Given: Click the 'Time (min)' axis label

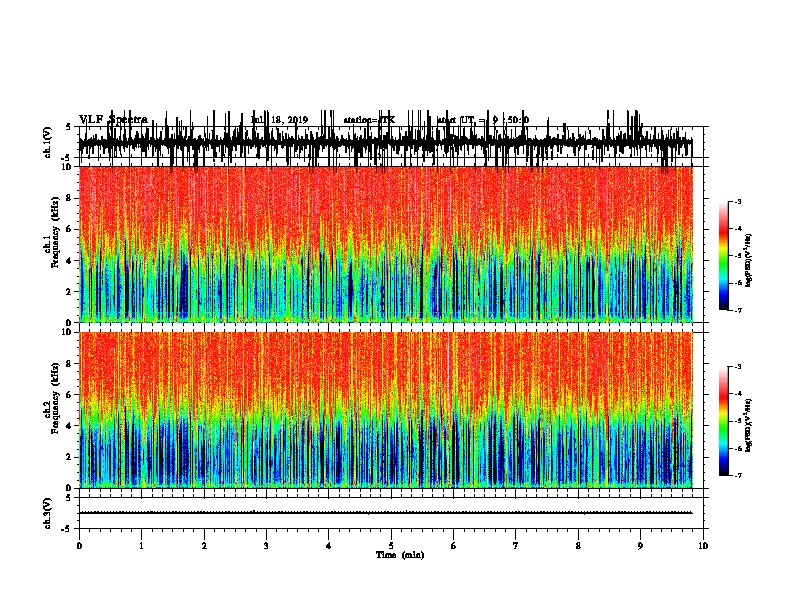Looking at the screenshot, I should click(400, 555).
